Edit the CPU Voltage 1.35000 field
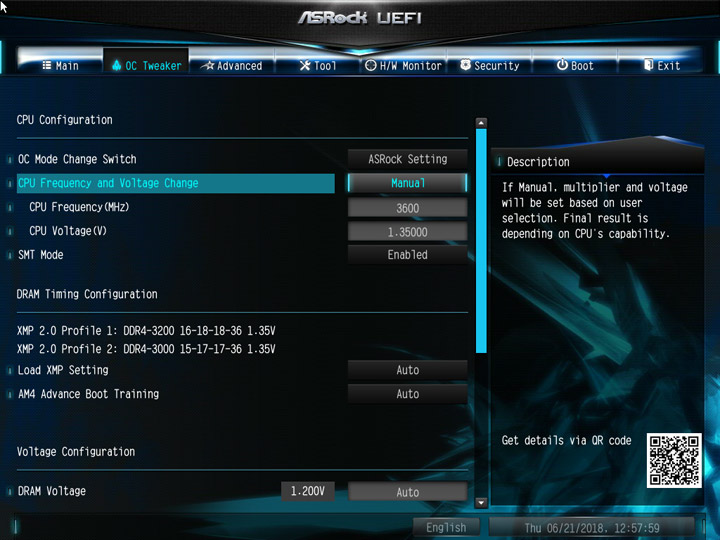The height and width of the screenshot is (540, 720). pyautogui.click(x=407, y=232)
